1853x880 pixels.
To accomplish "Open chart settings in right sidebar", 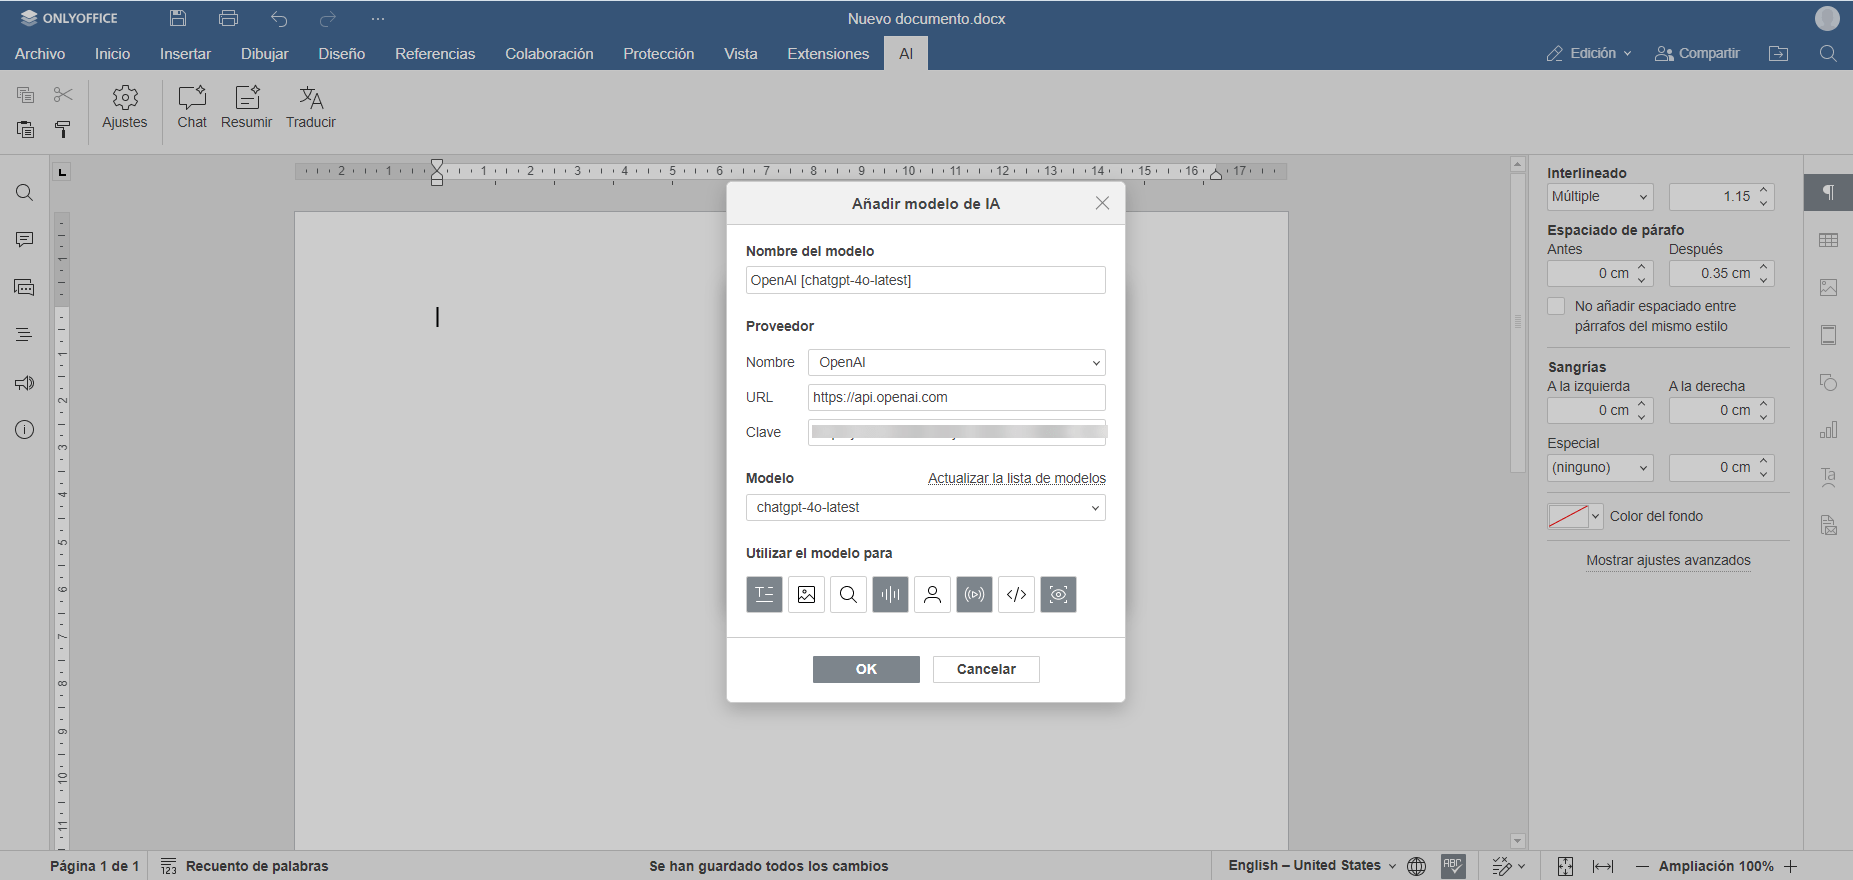I will 1828,430.
